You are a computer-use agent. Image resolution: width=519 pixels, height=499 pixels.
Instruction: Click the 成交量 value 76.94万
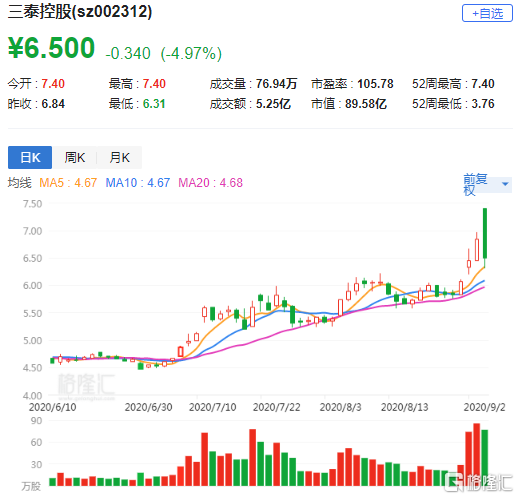(276, 84)
